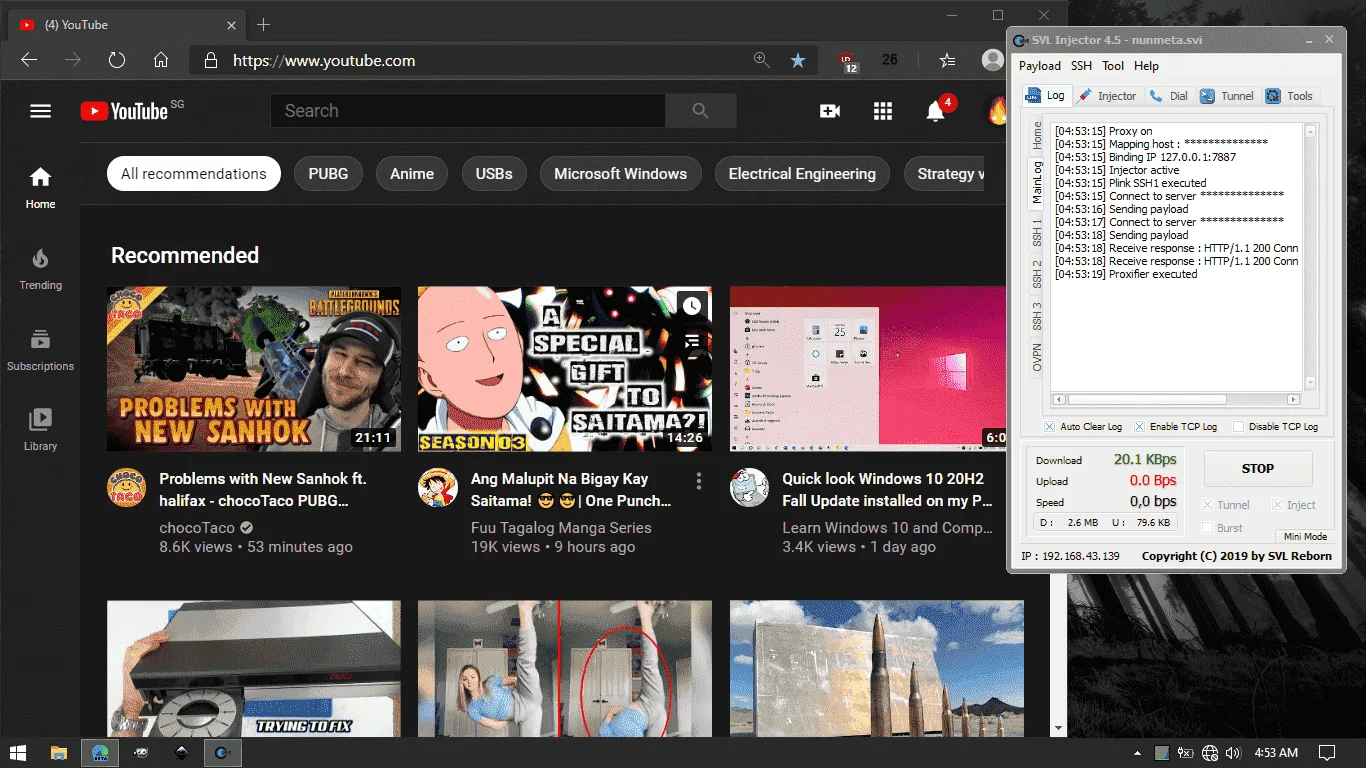Open Windows Start menu
1366x768 pixels.
coord(18,752)
